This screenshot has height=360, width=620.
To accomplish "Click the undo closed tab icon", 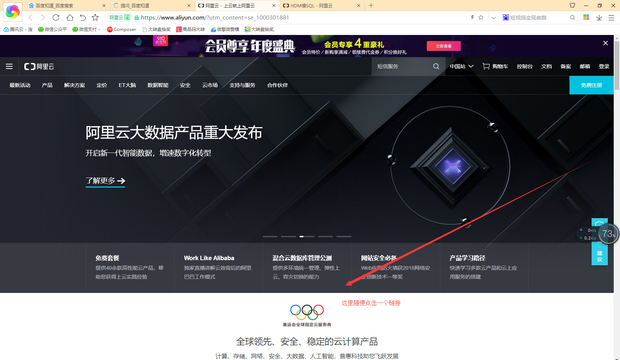I will (x=83, y=17).
